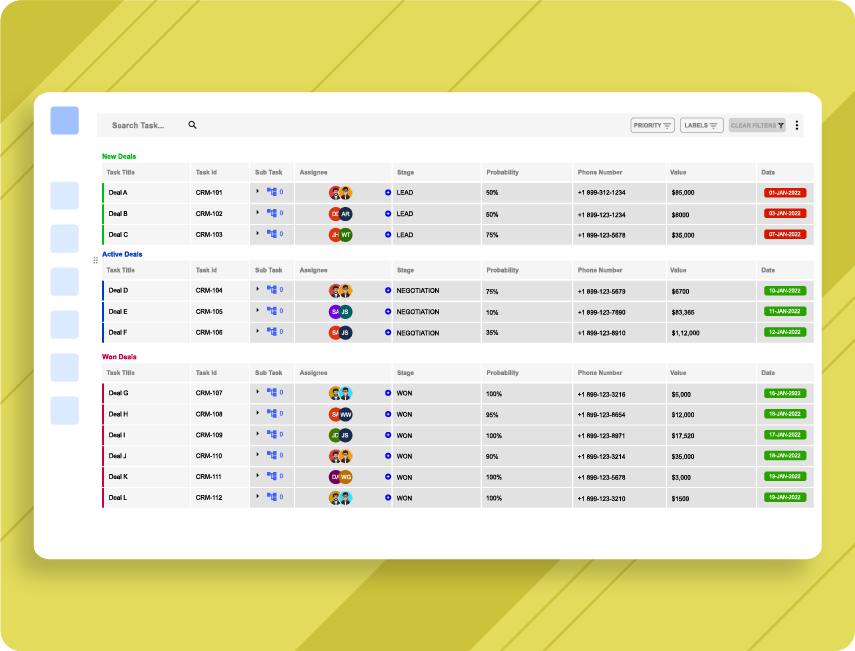Viewport: 855px width, 651px height.
Task: Click the subtask tree icon beside Deal A
Action: click(x=272, y=192)
